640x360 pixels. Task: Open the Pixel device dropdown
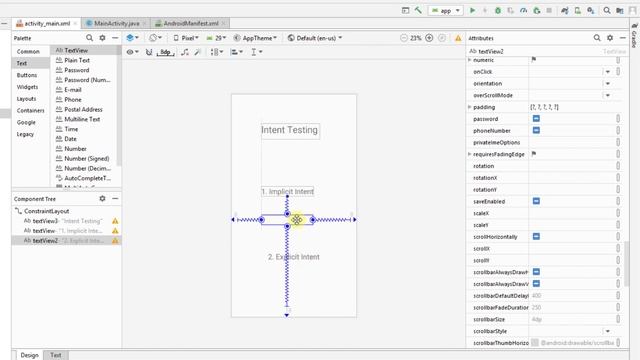[x=186, y=38]
